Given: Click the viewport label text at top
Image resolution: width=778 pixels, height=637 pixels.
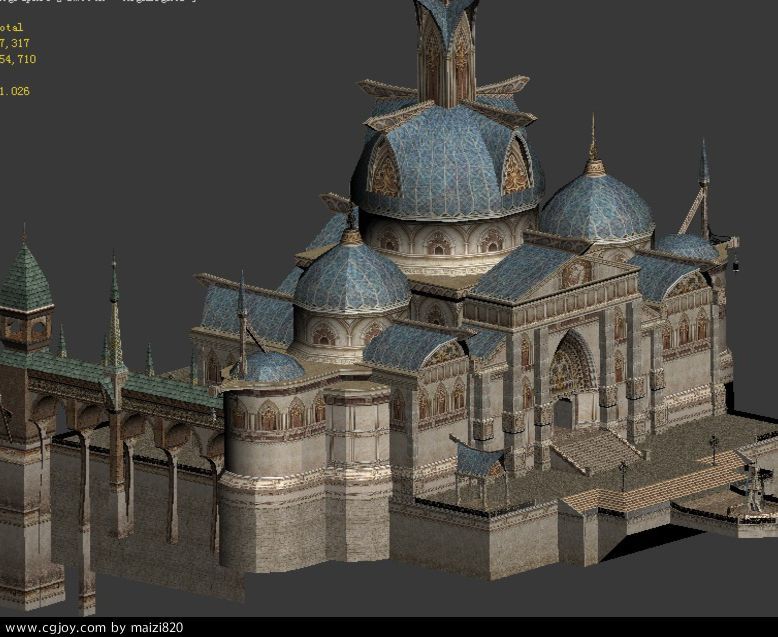Looking at the screenshot, I should point(100,2).
